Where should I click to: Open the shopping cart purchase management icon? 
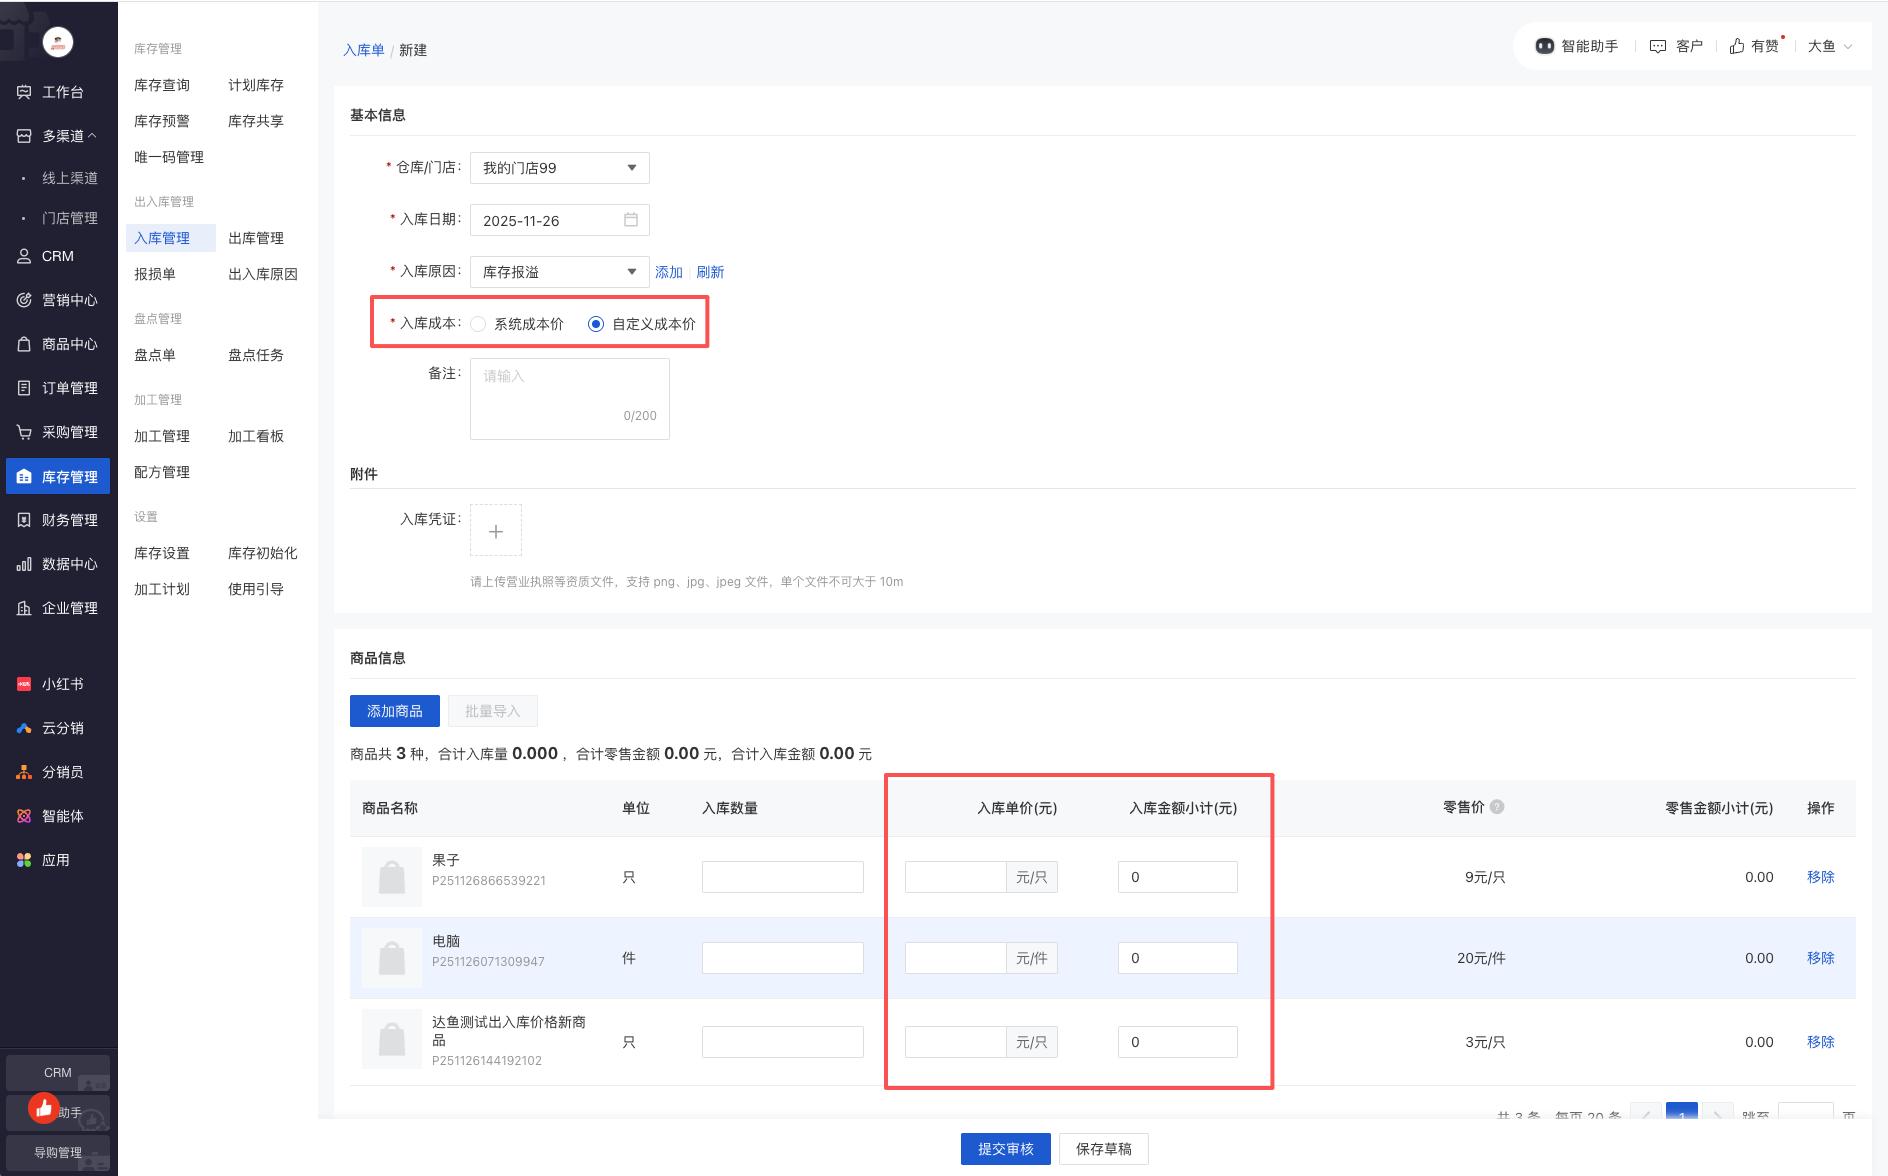pyautogui.click(x=24, y=432)
